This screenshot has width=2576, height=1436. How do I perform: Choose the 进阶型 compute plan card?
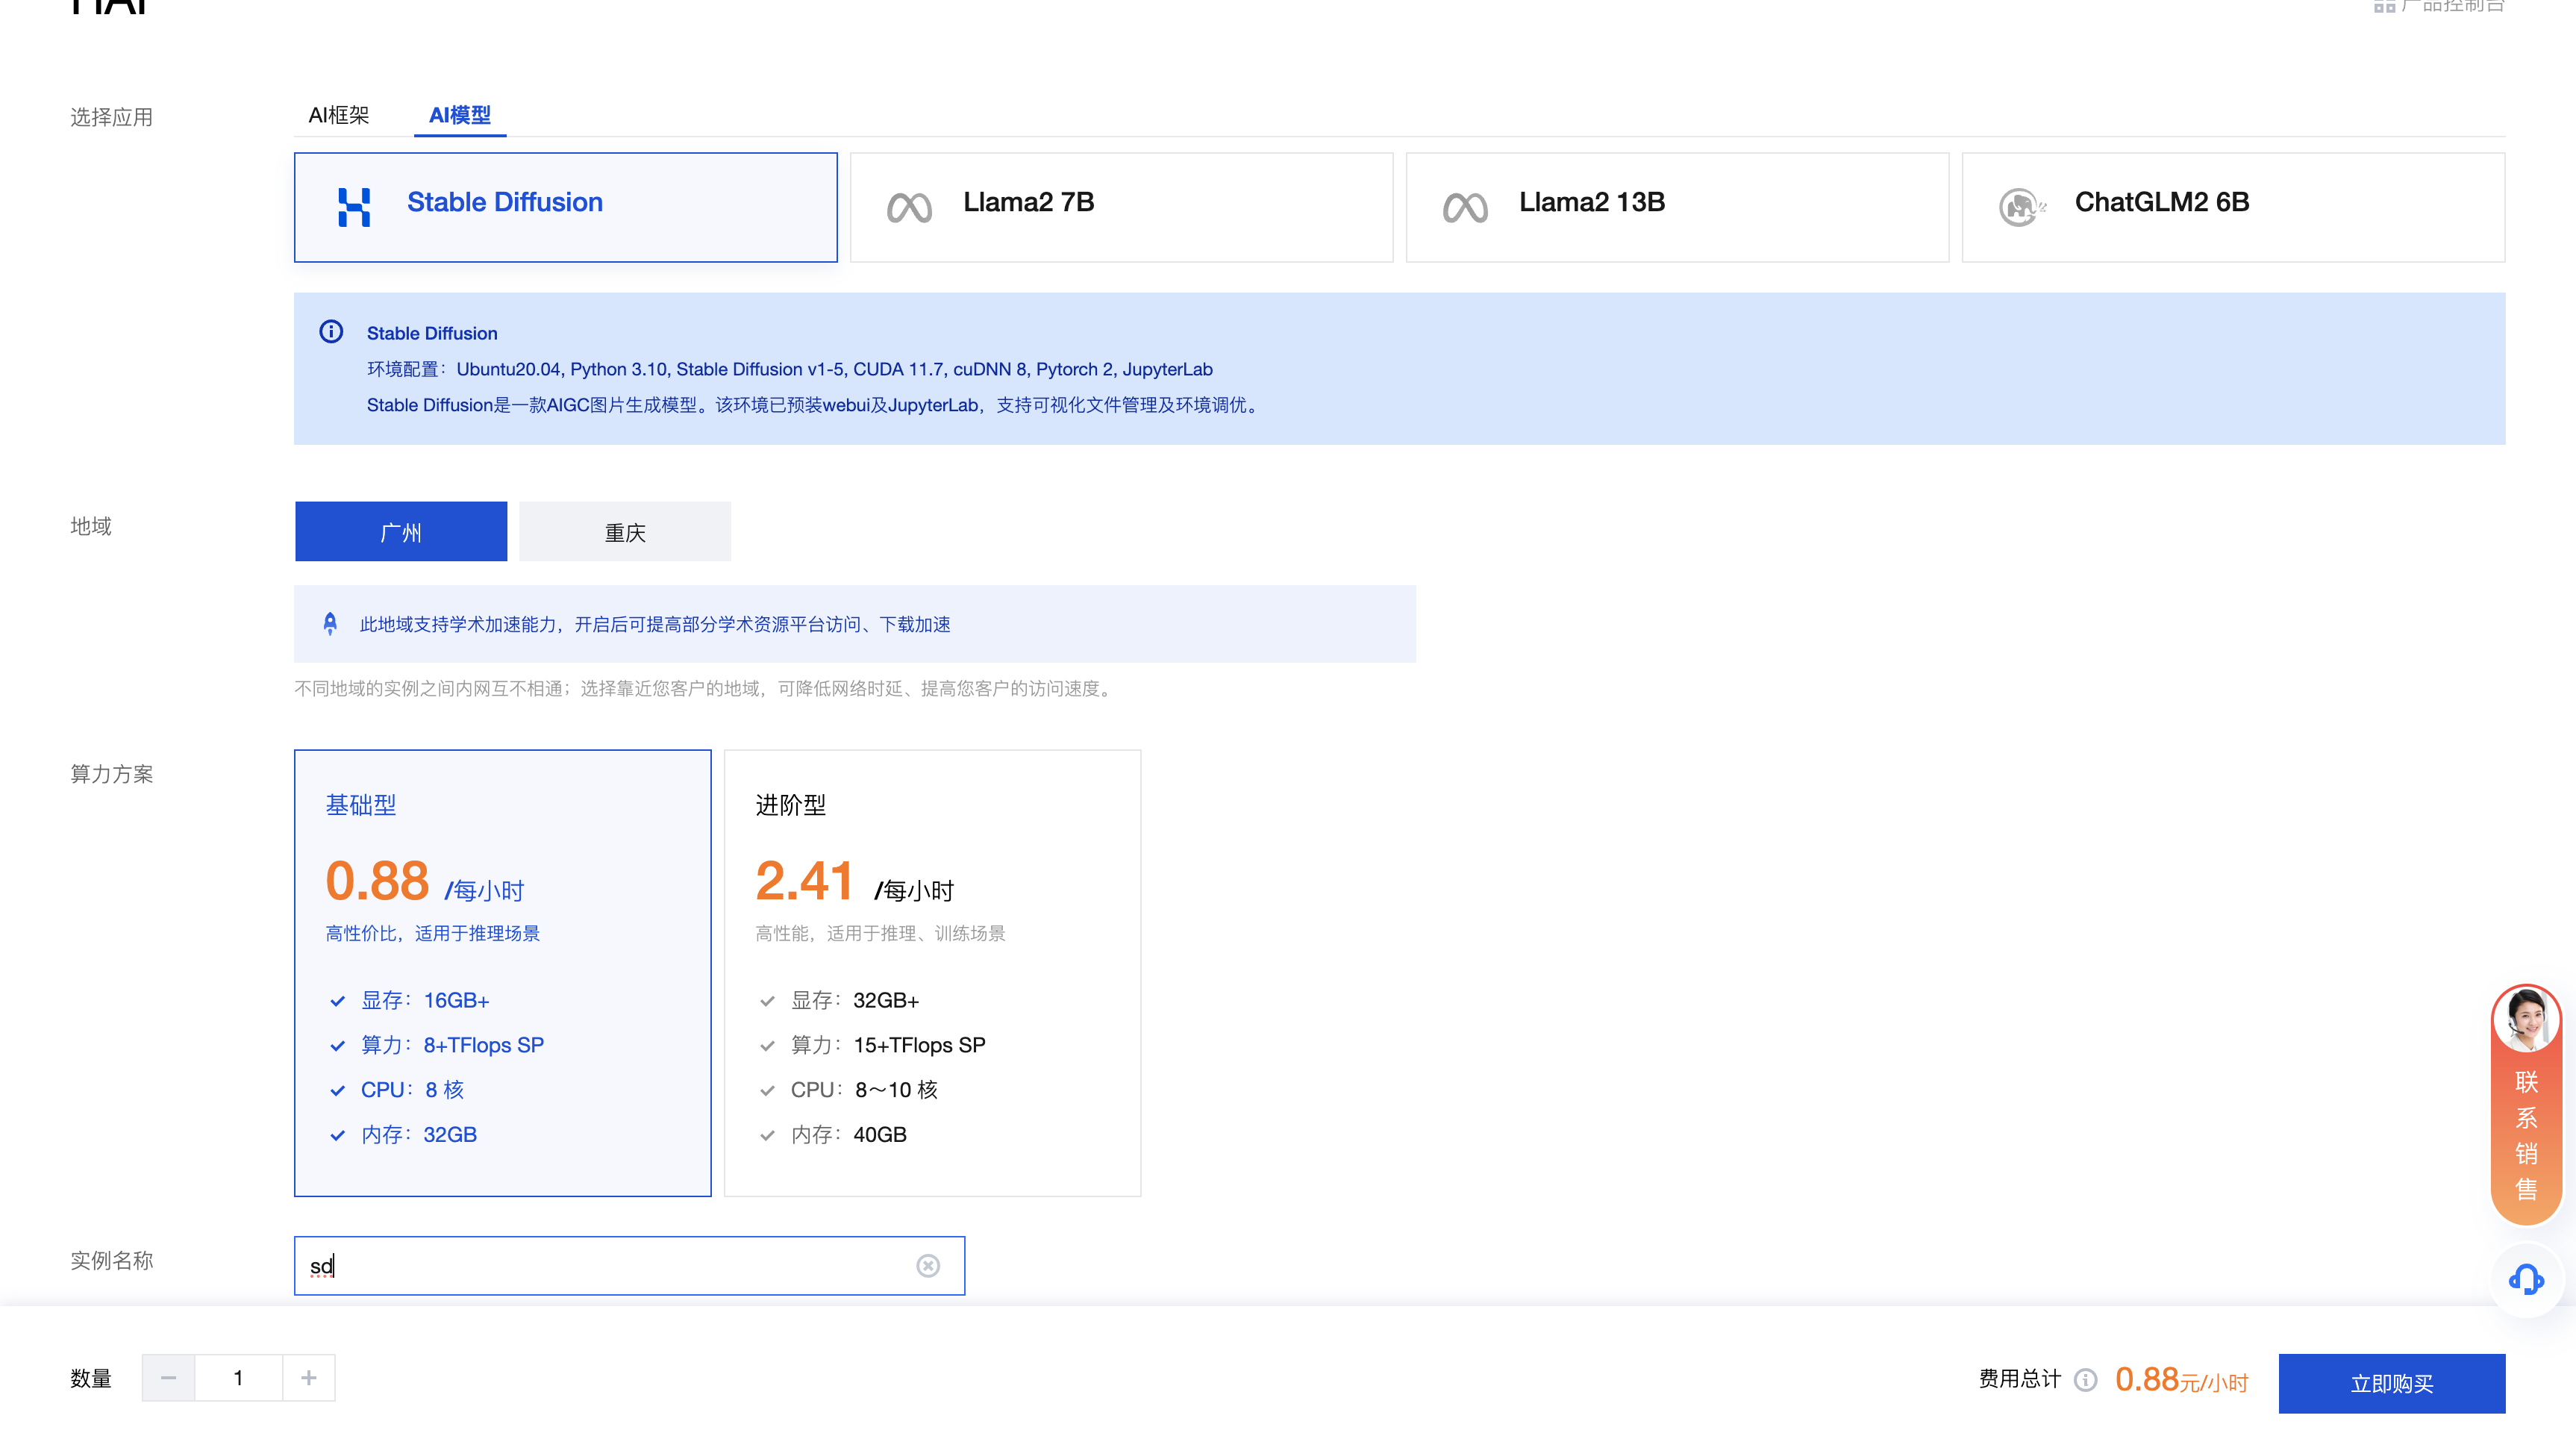(932, 972)
